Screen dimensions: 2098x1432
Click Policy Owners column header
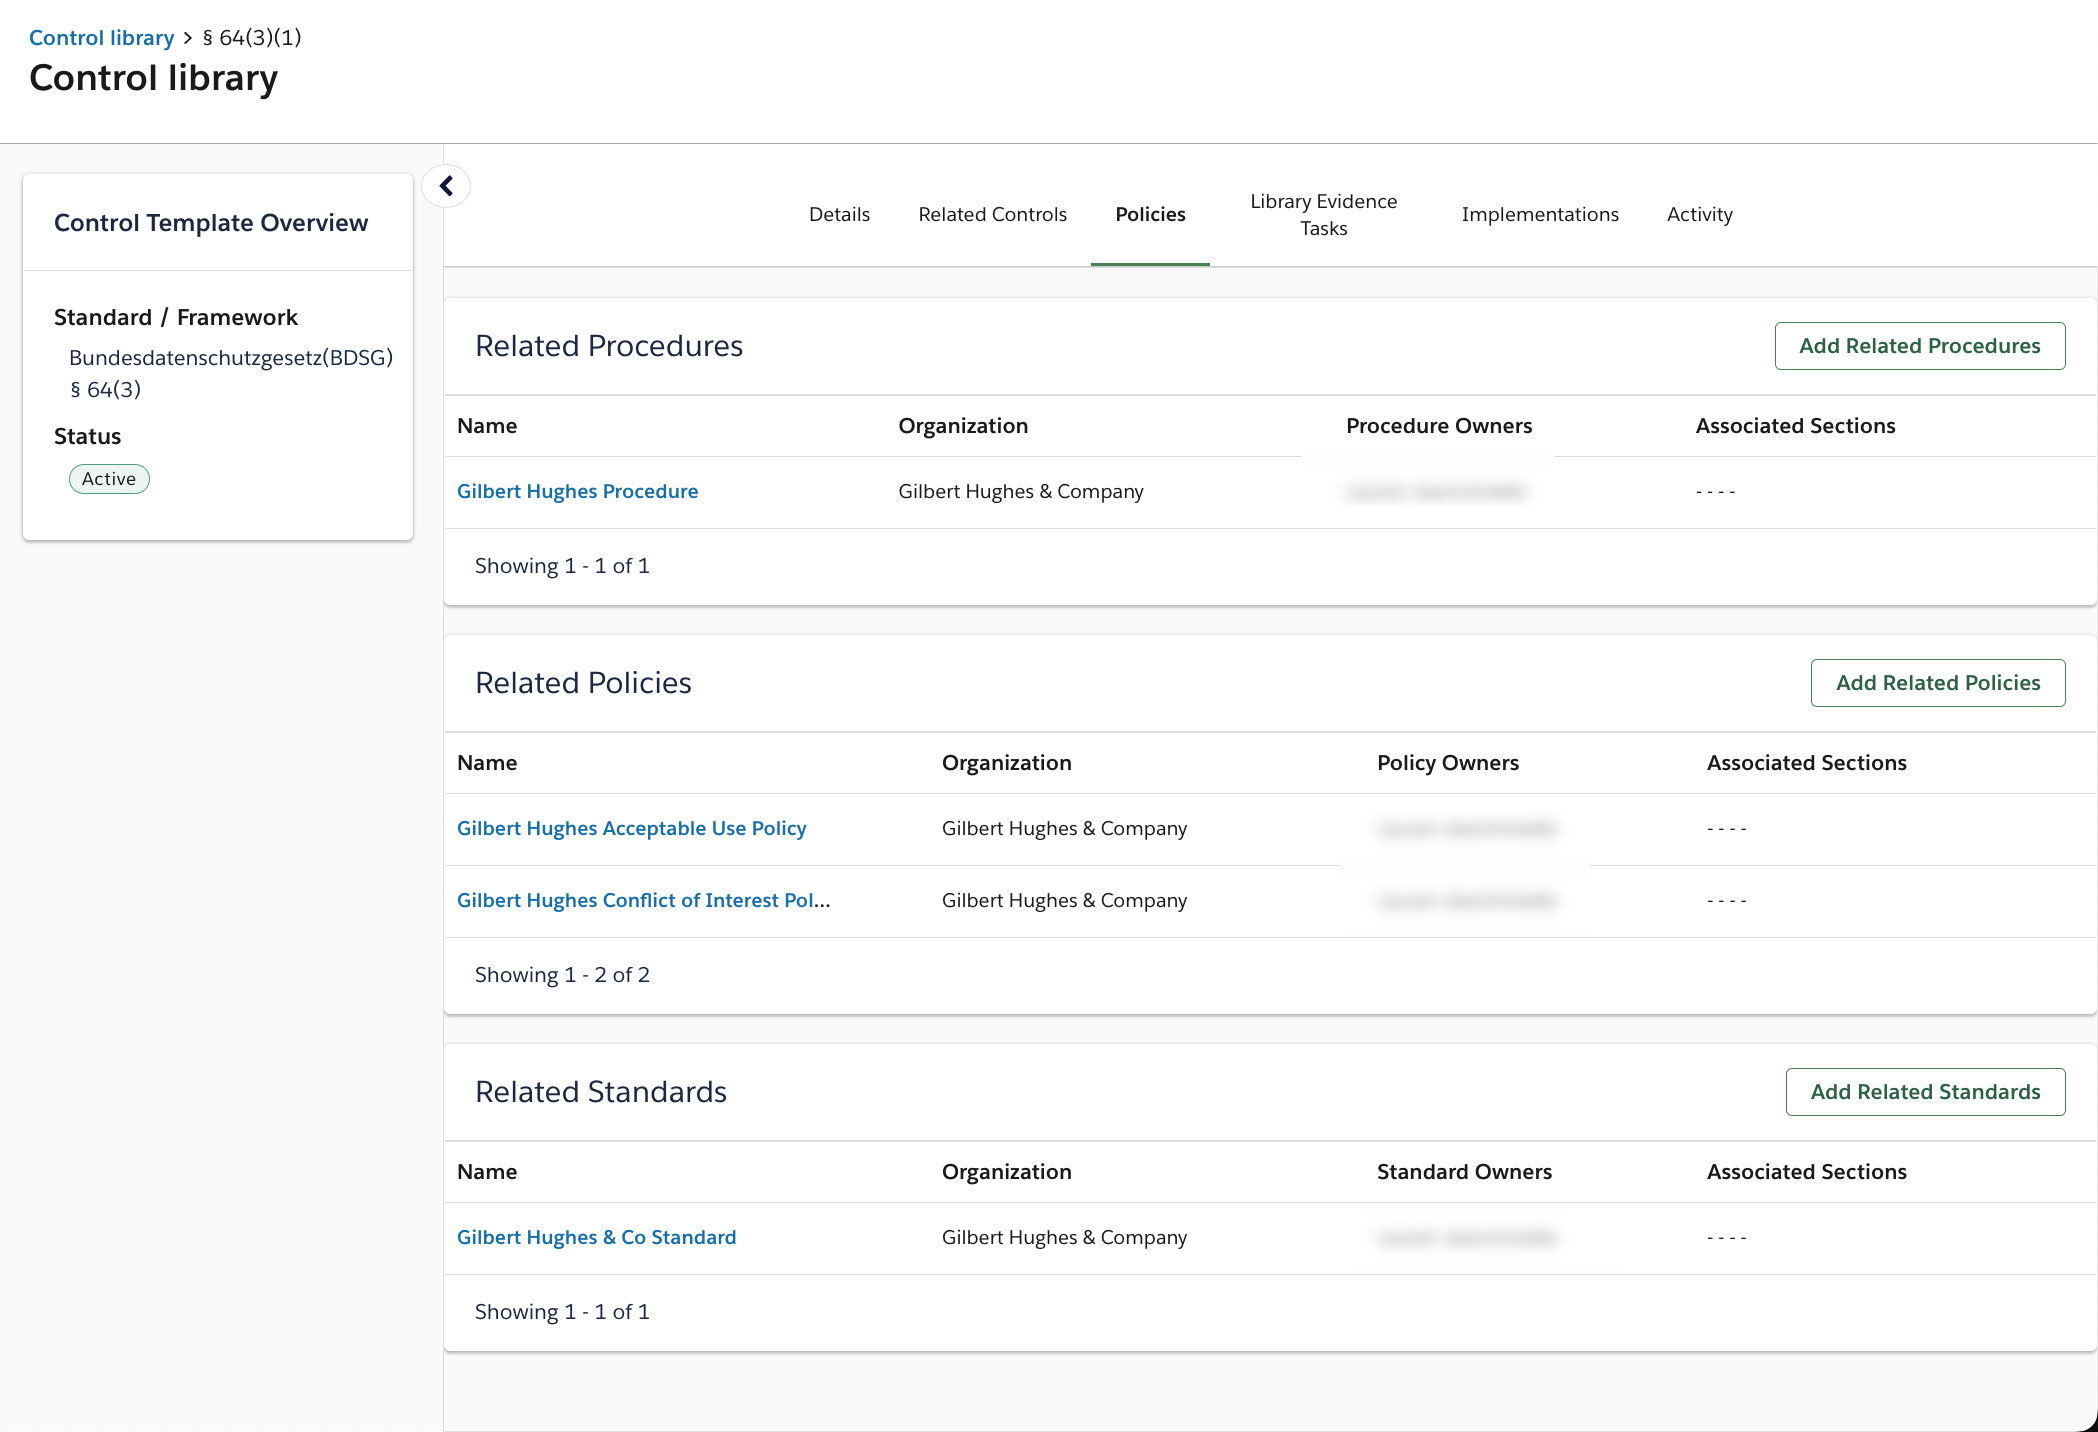pos(1447,763)
